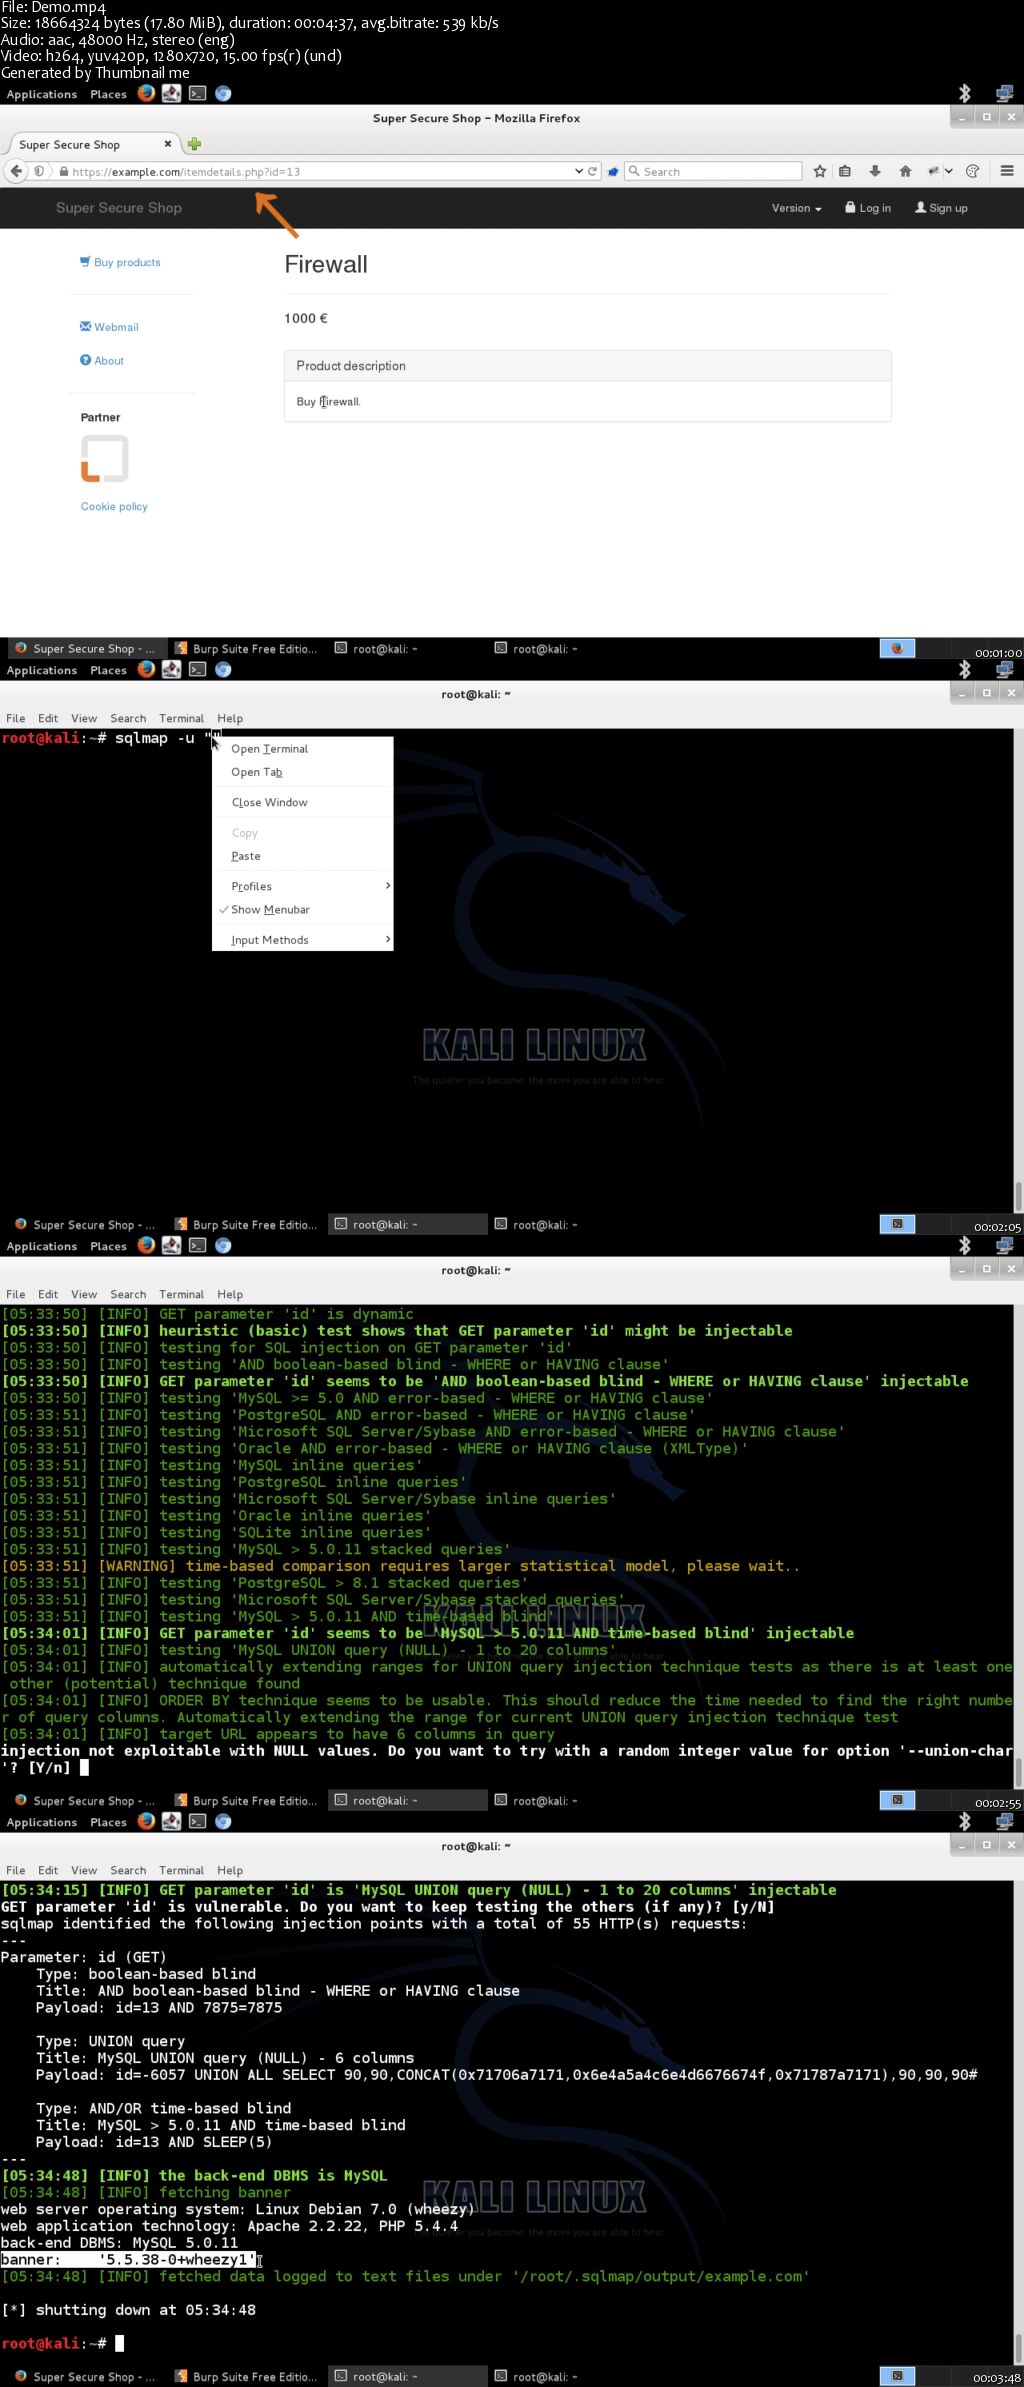Open Places menu in panel above Firefox window
The width and height of the screenshot is (1024, 2387).
108,94
